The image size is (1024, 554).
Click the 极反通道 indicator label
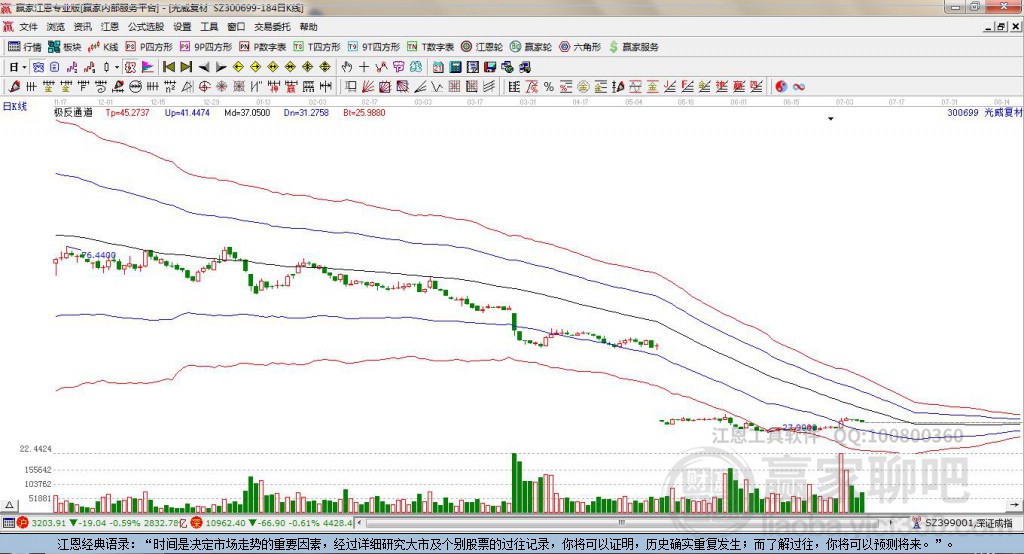click(x=73, y=112)
